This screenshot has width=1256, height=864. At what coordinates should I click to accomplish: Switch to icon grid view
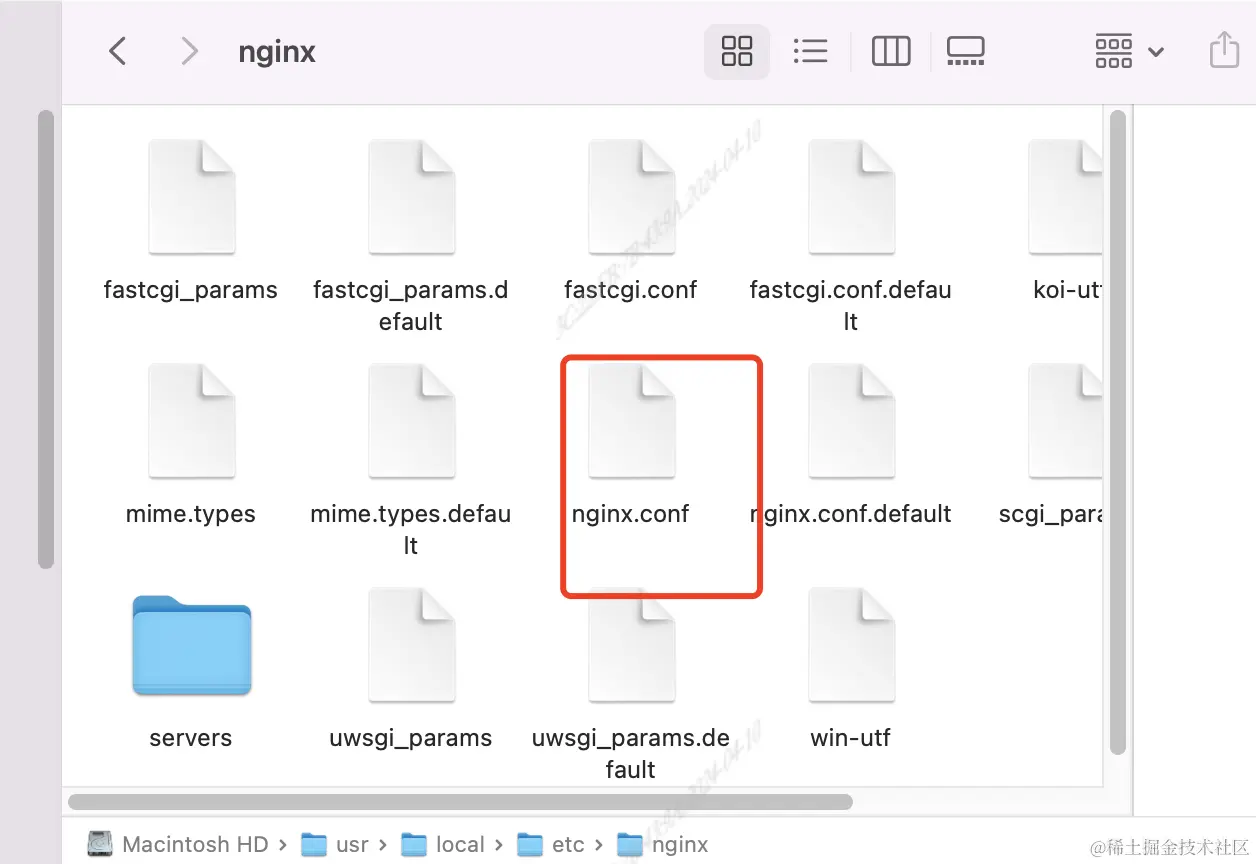click(737, 51)
